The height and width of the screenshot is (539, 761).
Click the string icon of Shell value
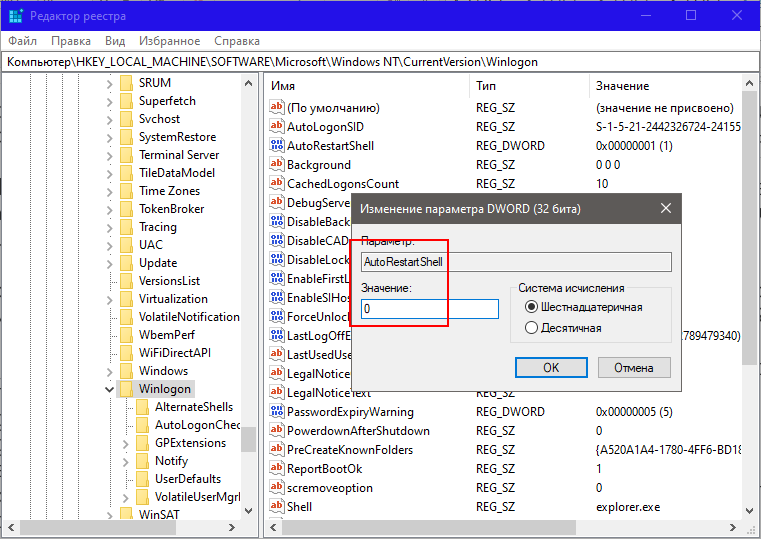[277, 506]
